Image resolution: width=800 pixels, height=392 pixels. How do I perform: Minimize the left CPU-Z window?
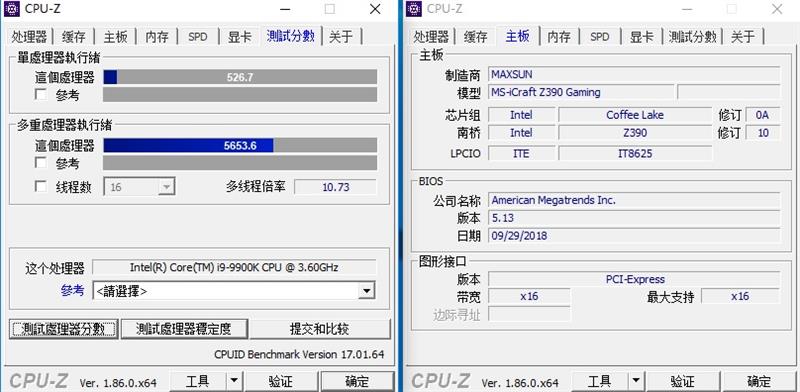(286, 9)
